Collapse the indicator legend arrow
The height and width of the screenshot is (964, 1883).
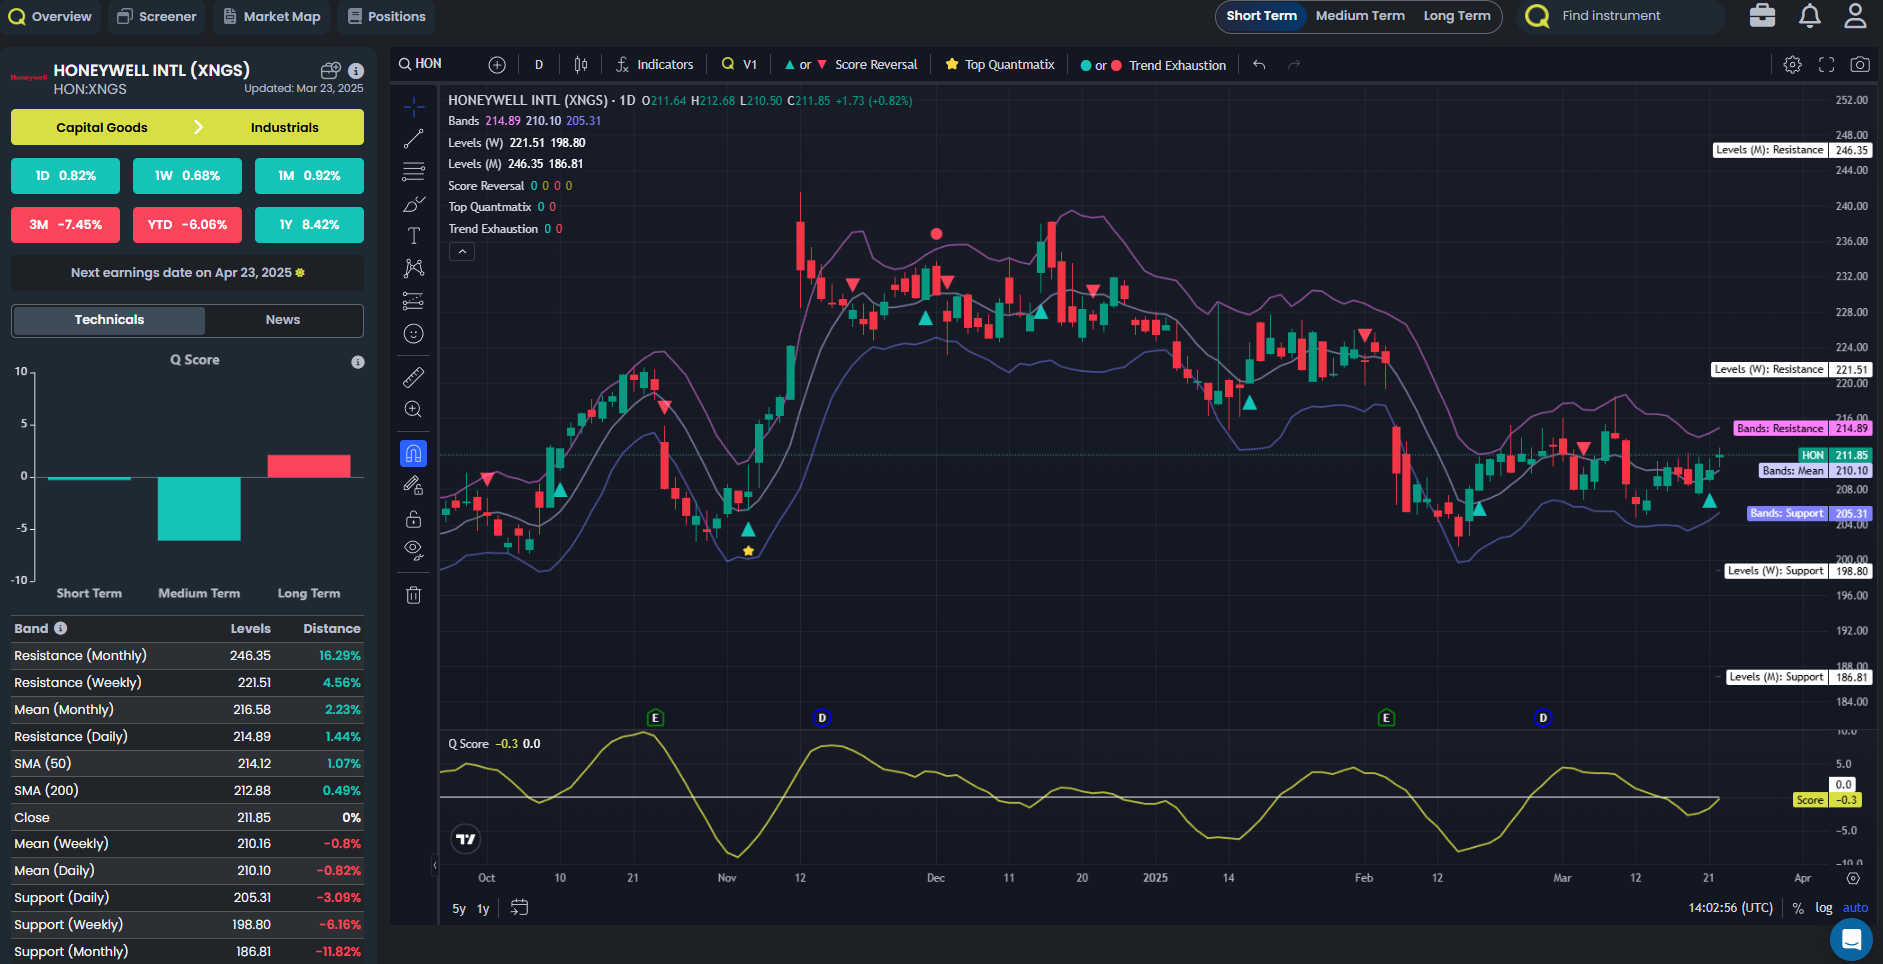(461, 252)
